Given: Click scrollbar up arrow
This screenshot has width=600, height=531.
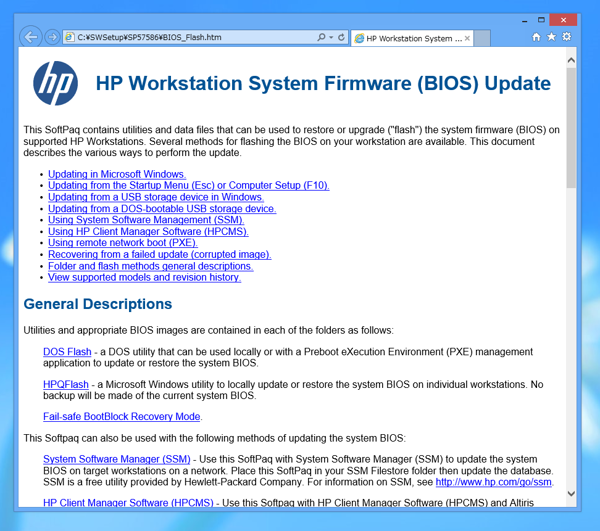Looking at the screenshot, I should (x=571, y=60).
